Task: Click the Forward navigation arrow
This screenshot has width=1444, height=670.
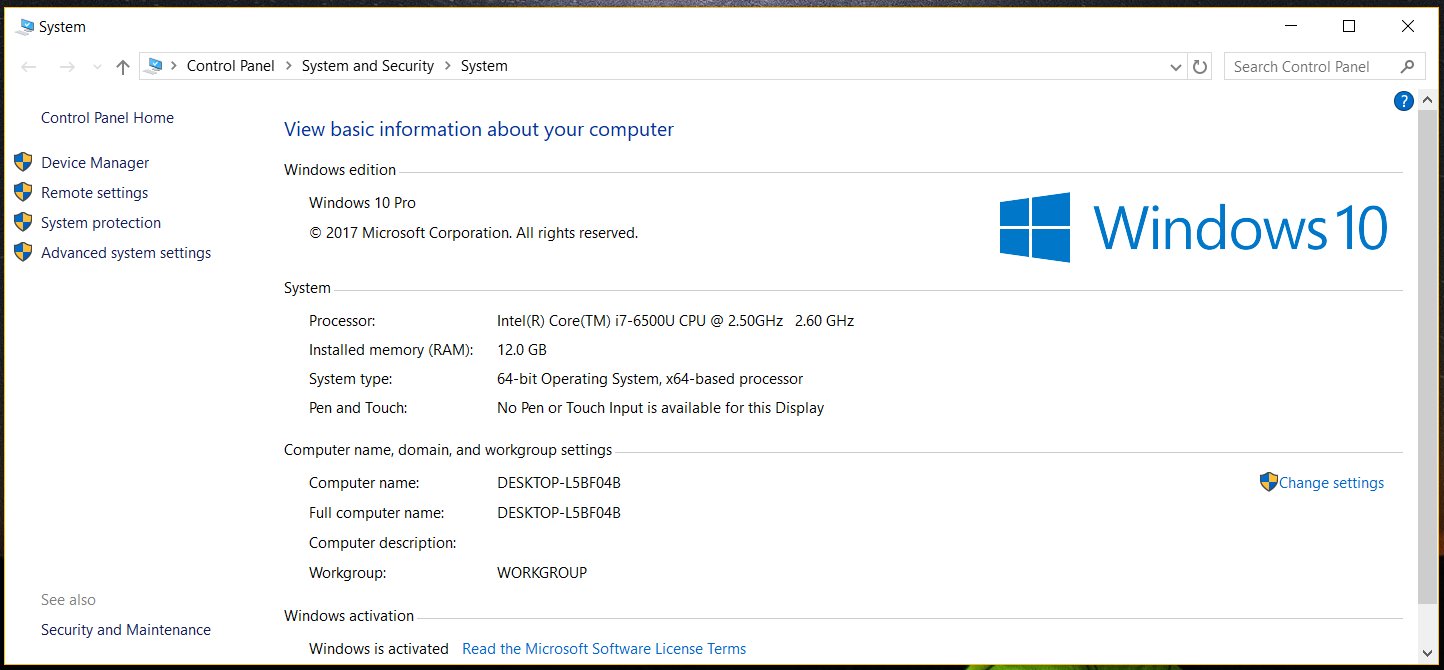Action: pyautogui.click(x=67, y=67)
